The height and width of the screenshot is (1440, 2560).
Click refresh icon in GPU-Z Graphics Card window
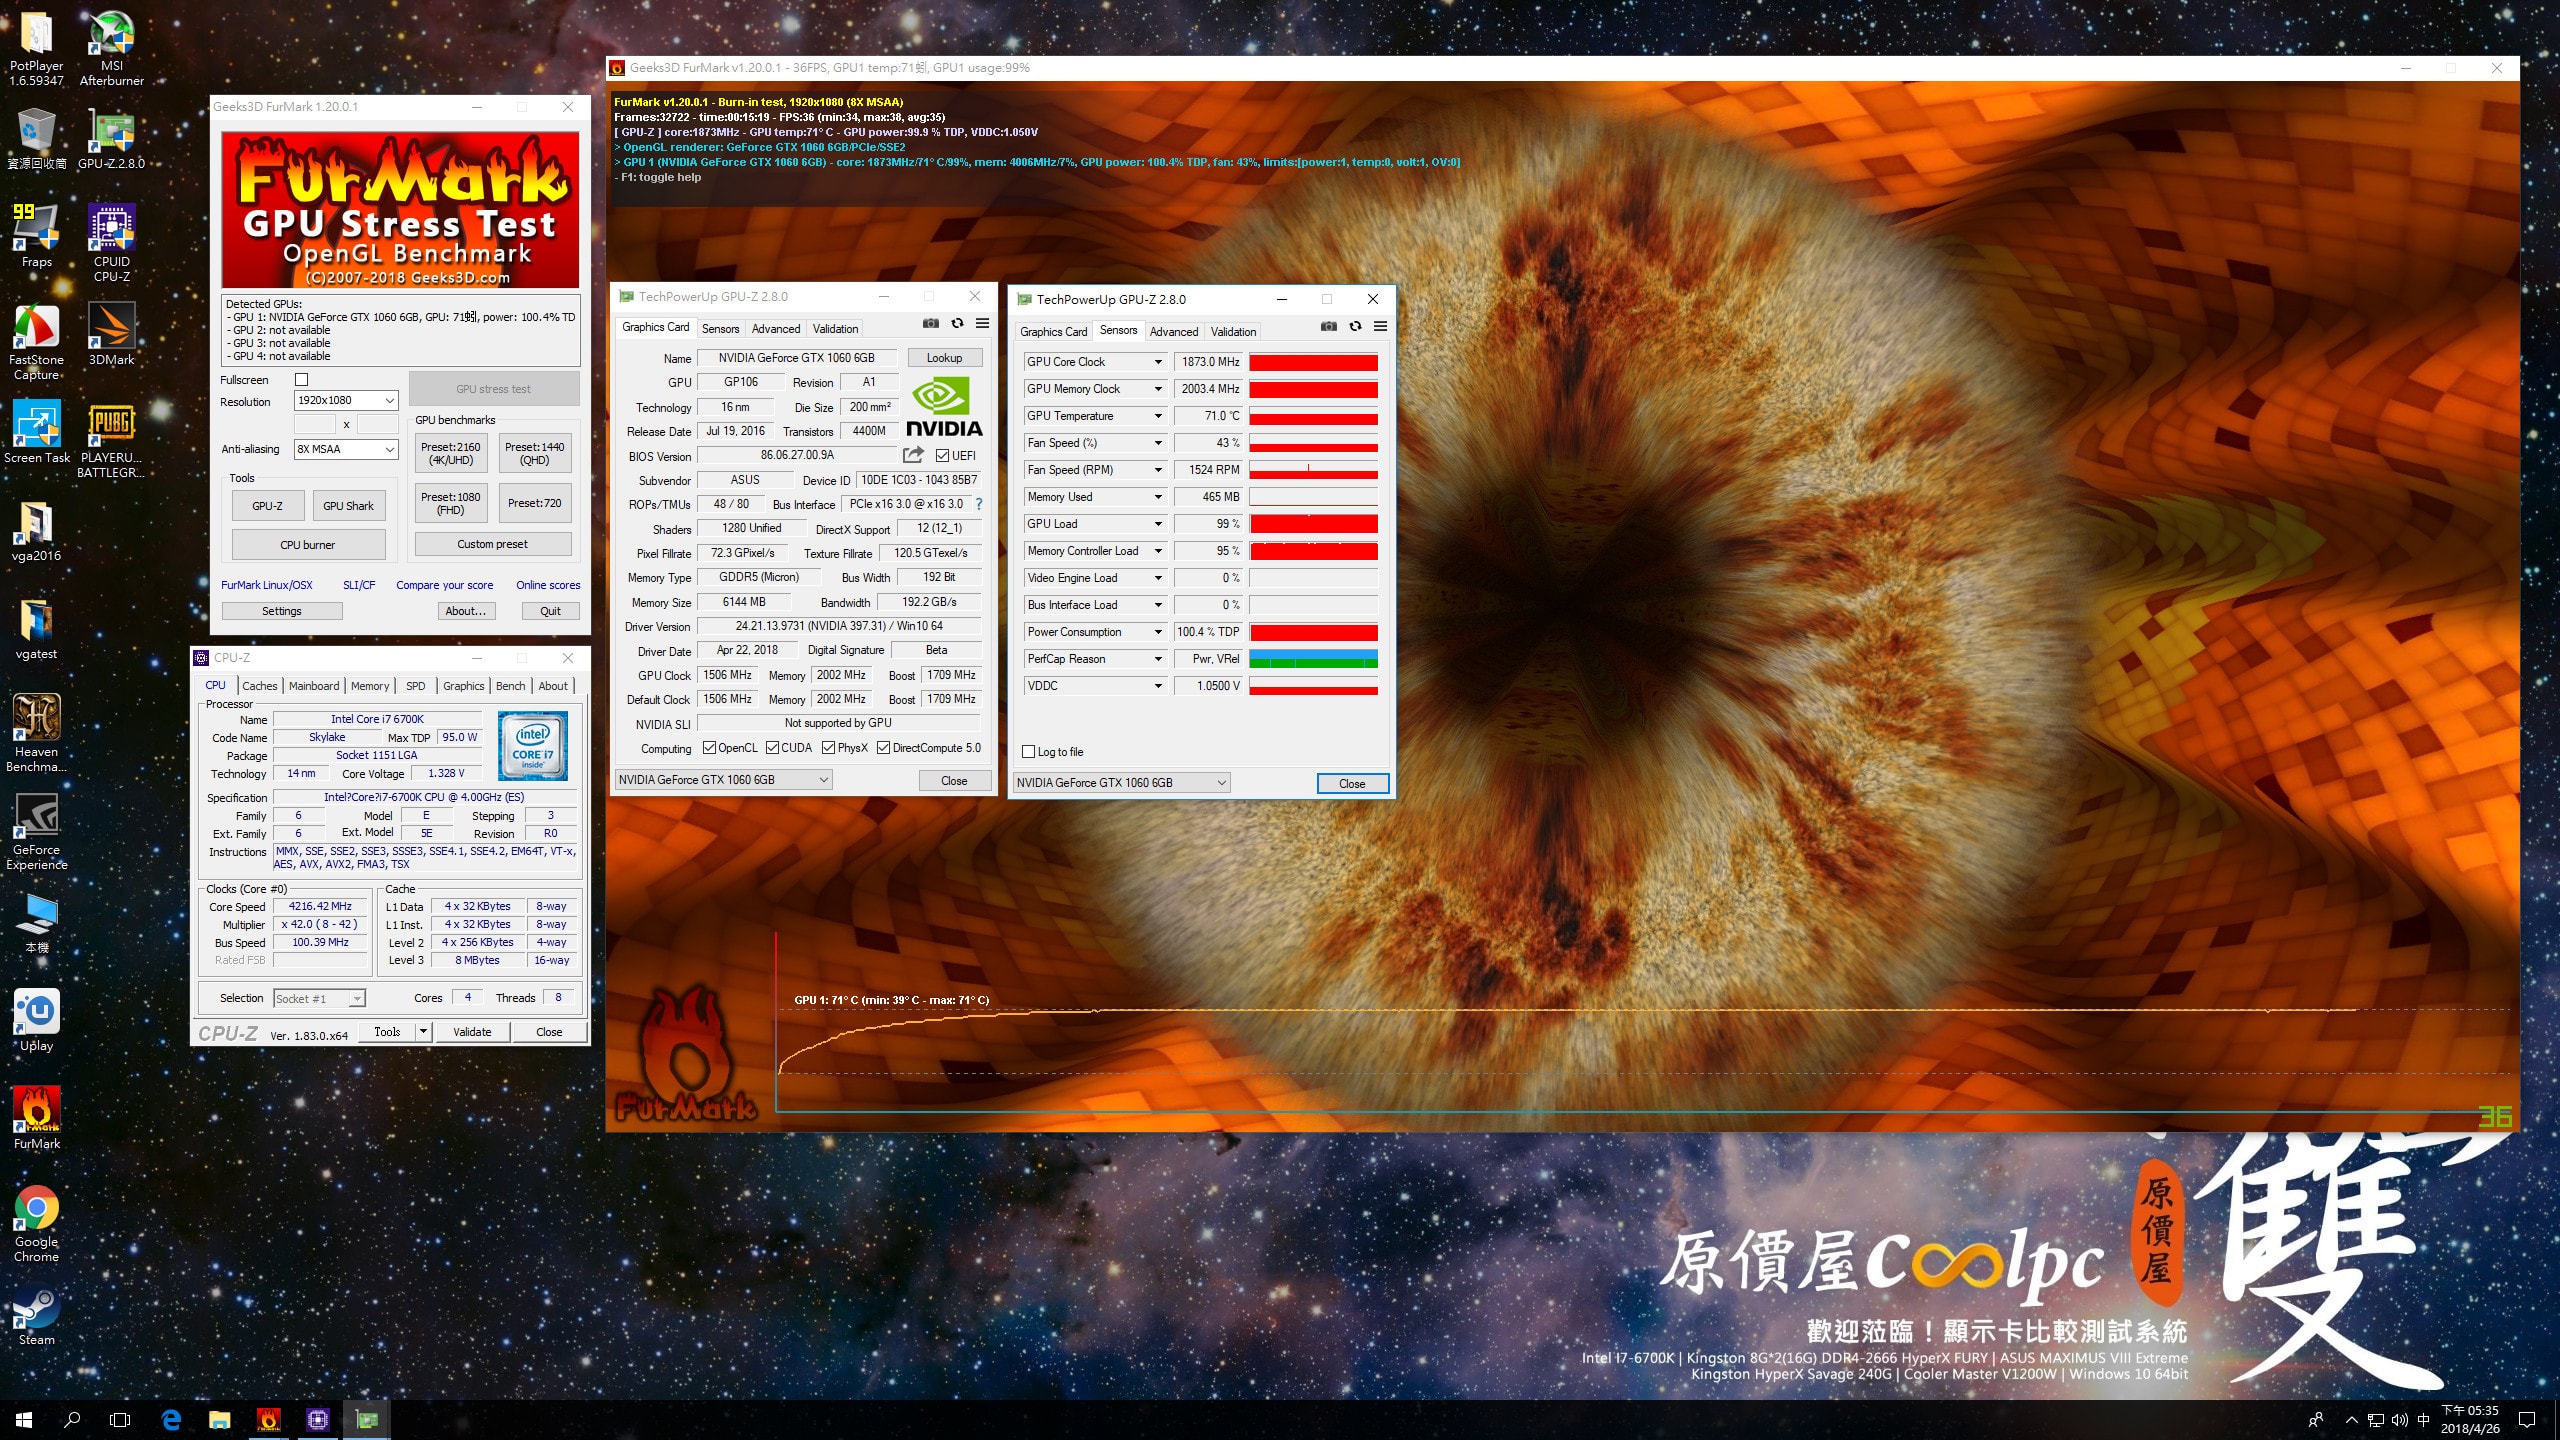click(957, 323)
